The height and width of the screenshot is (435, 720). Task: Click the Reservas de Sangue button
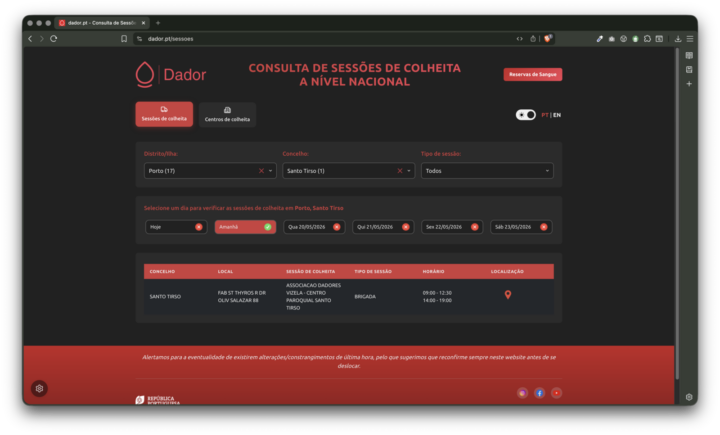[533, 74]
